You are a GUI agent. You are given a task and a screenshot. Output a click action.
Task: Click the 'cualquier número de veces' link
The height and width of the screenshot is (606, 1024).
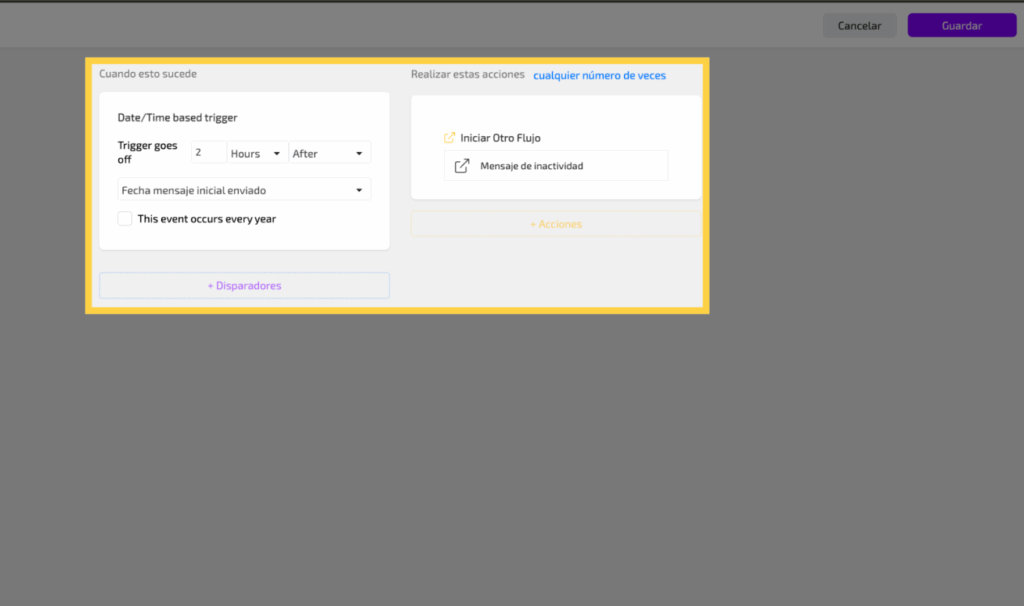point(599,75)
